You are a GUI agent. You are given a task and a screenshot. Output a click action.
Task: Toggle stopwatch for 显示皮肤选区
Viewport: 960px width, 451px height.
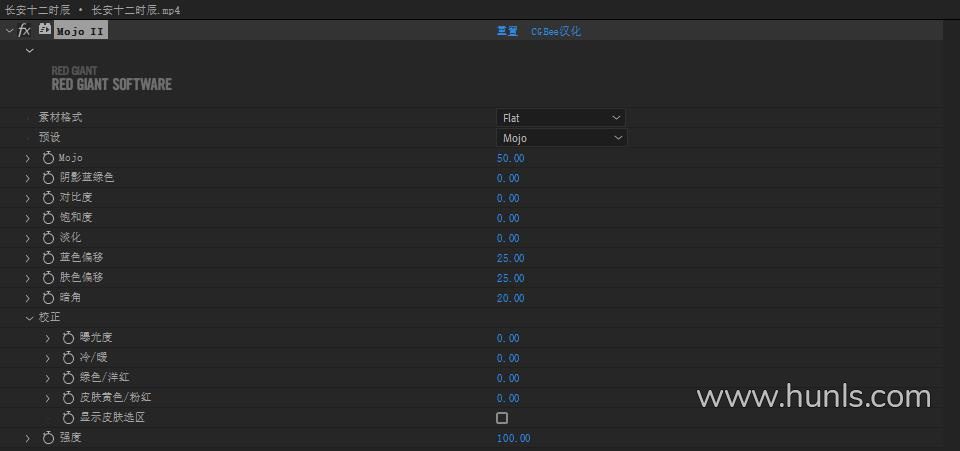click(x=69, y=418)
